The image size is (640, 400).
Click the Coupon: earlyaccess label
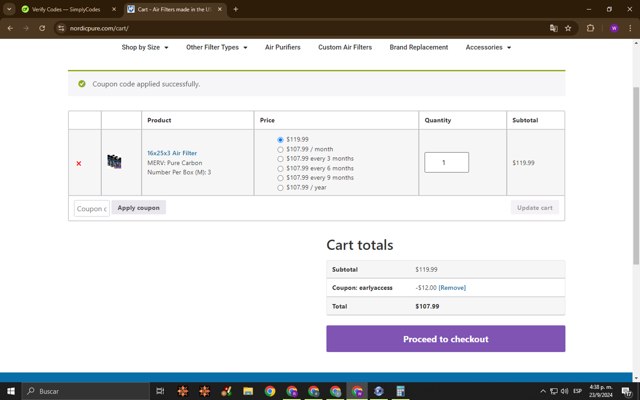[362, 288]
